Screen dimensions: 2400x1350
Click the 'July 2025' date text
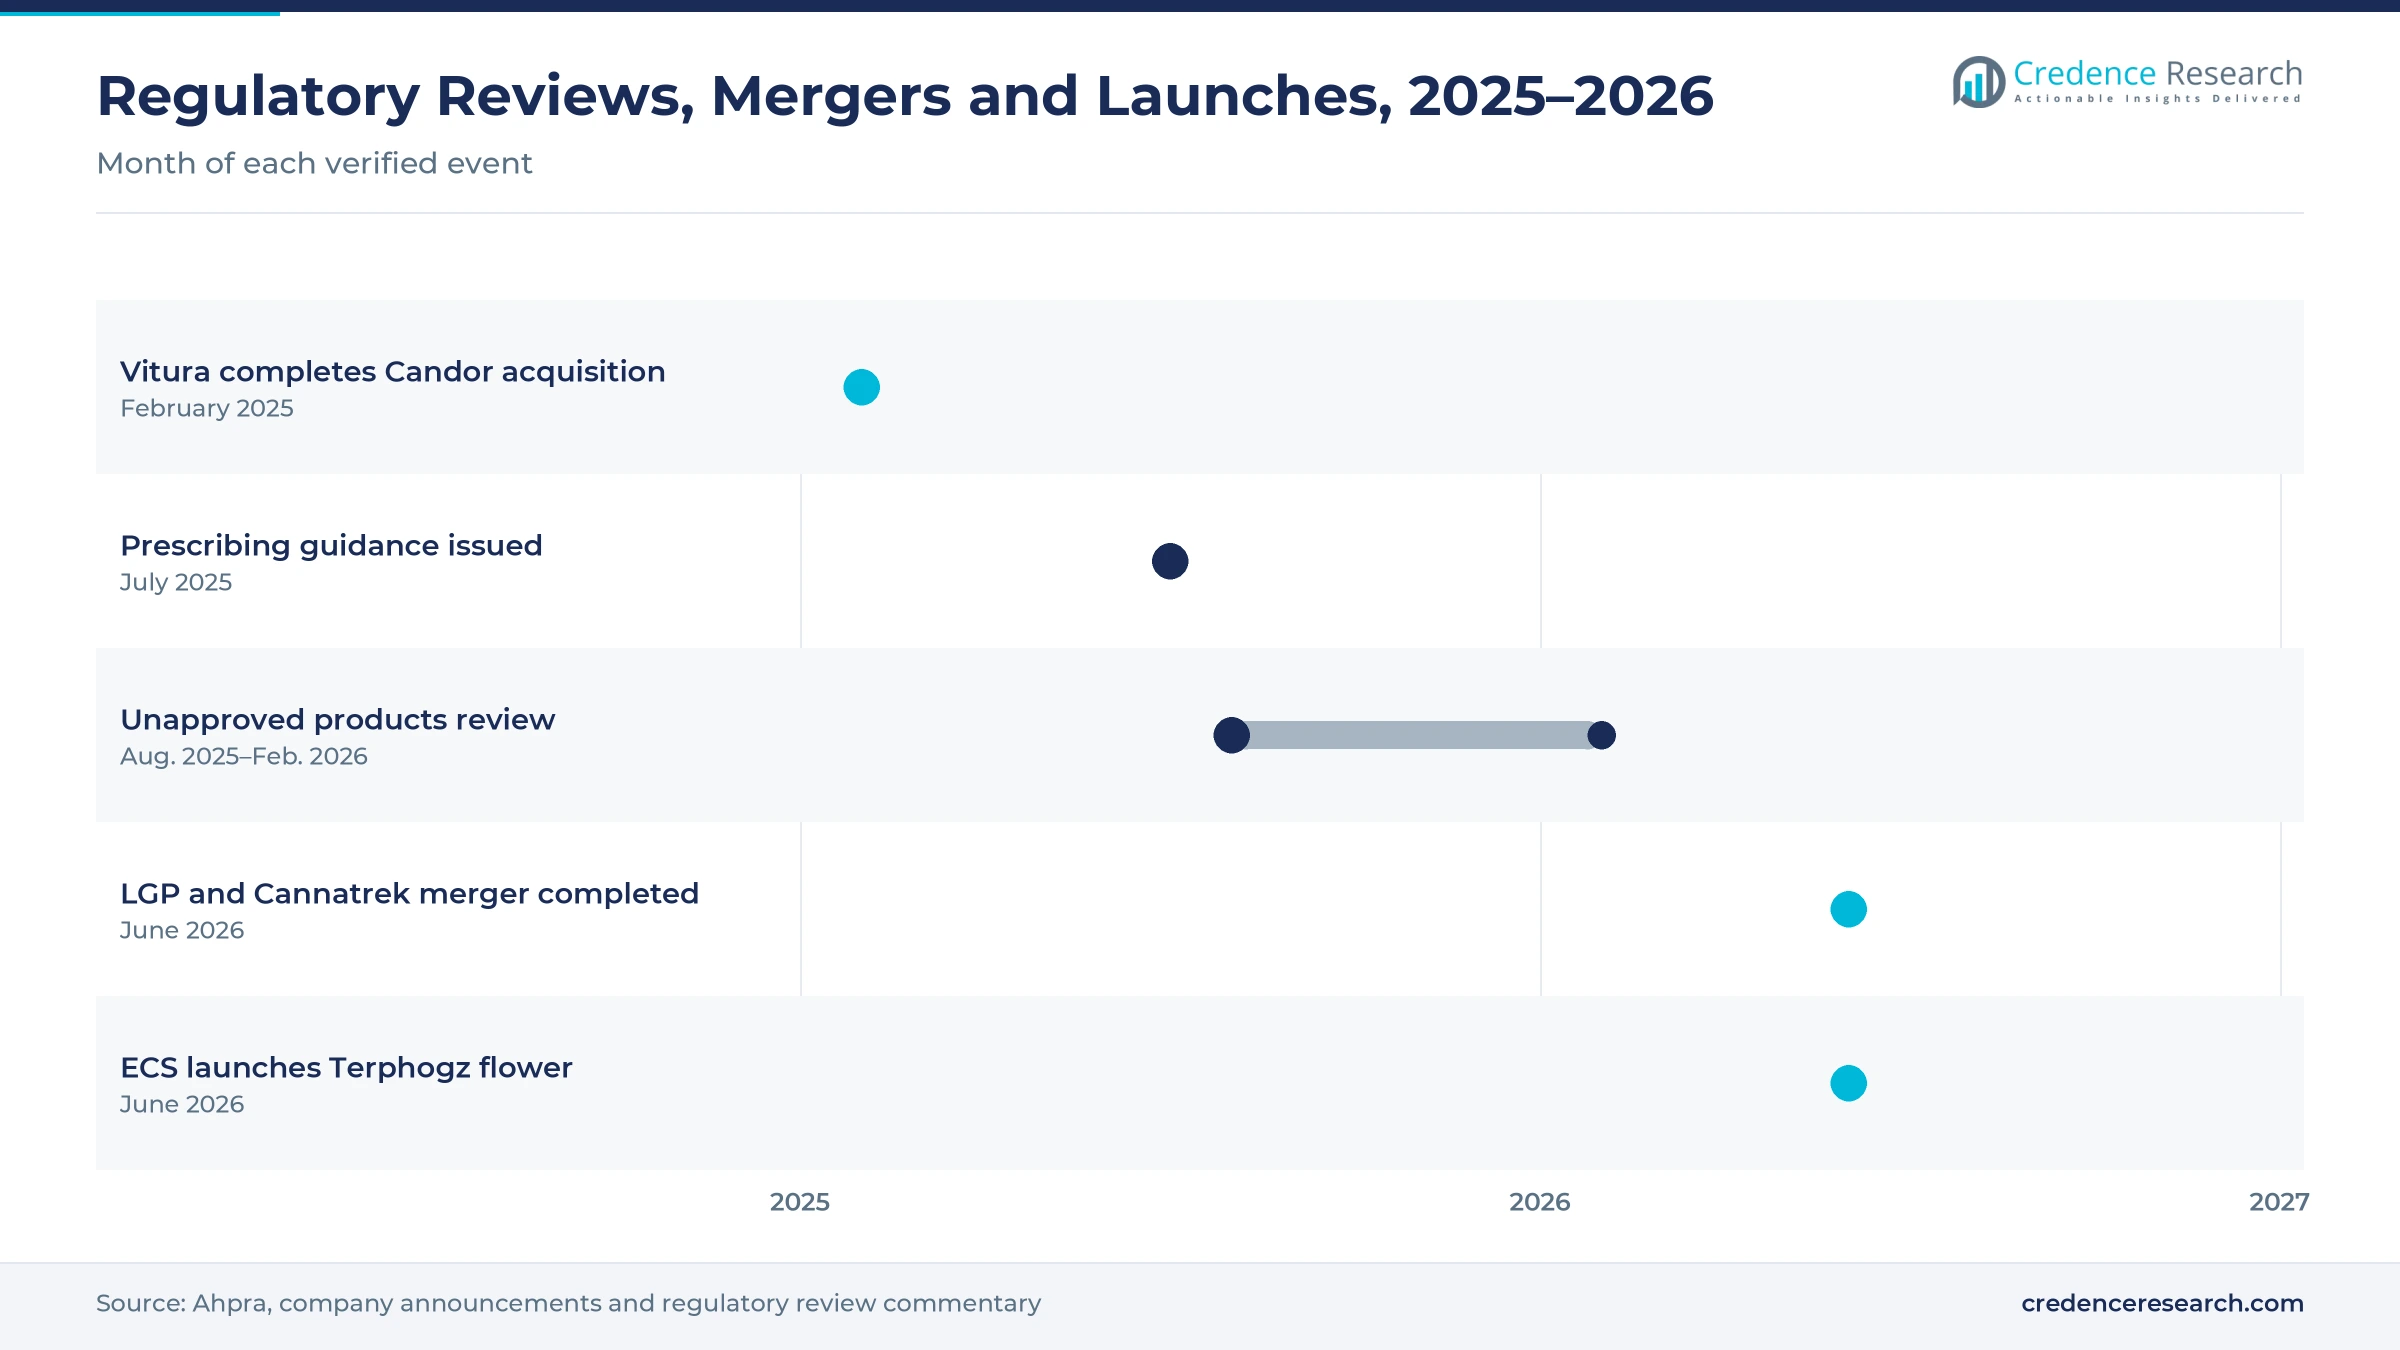pos(175,582)
